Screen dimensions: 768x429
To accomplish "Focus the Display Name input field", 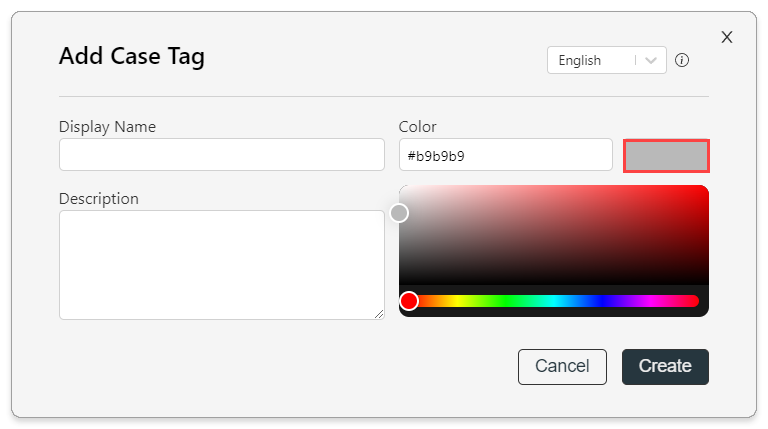I will click(x=222, y=155).
